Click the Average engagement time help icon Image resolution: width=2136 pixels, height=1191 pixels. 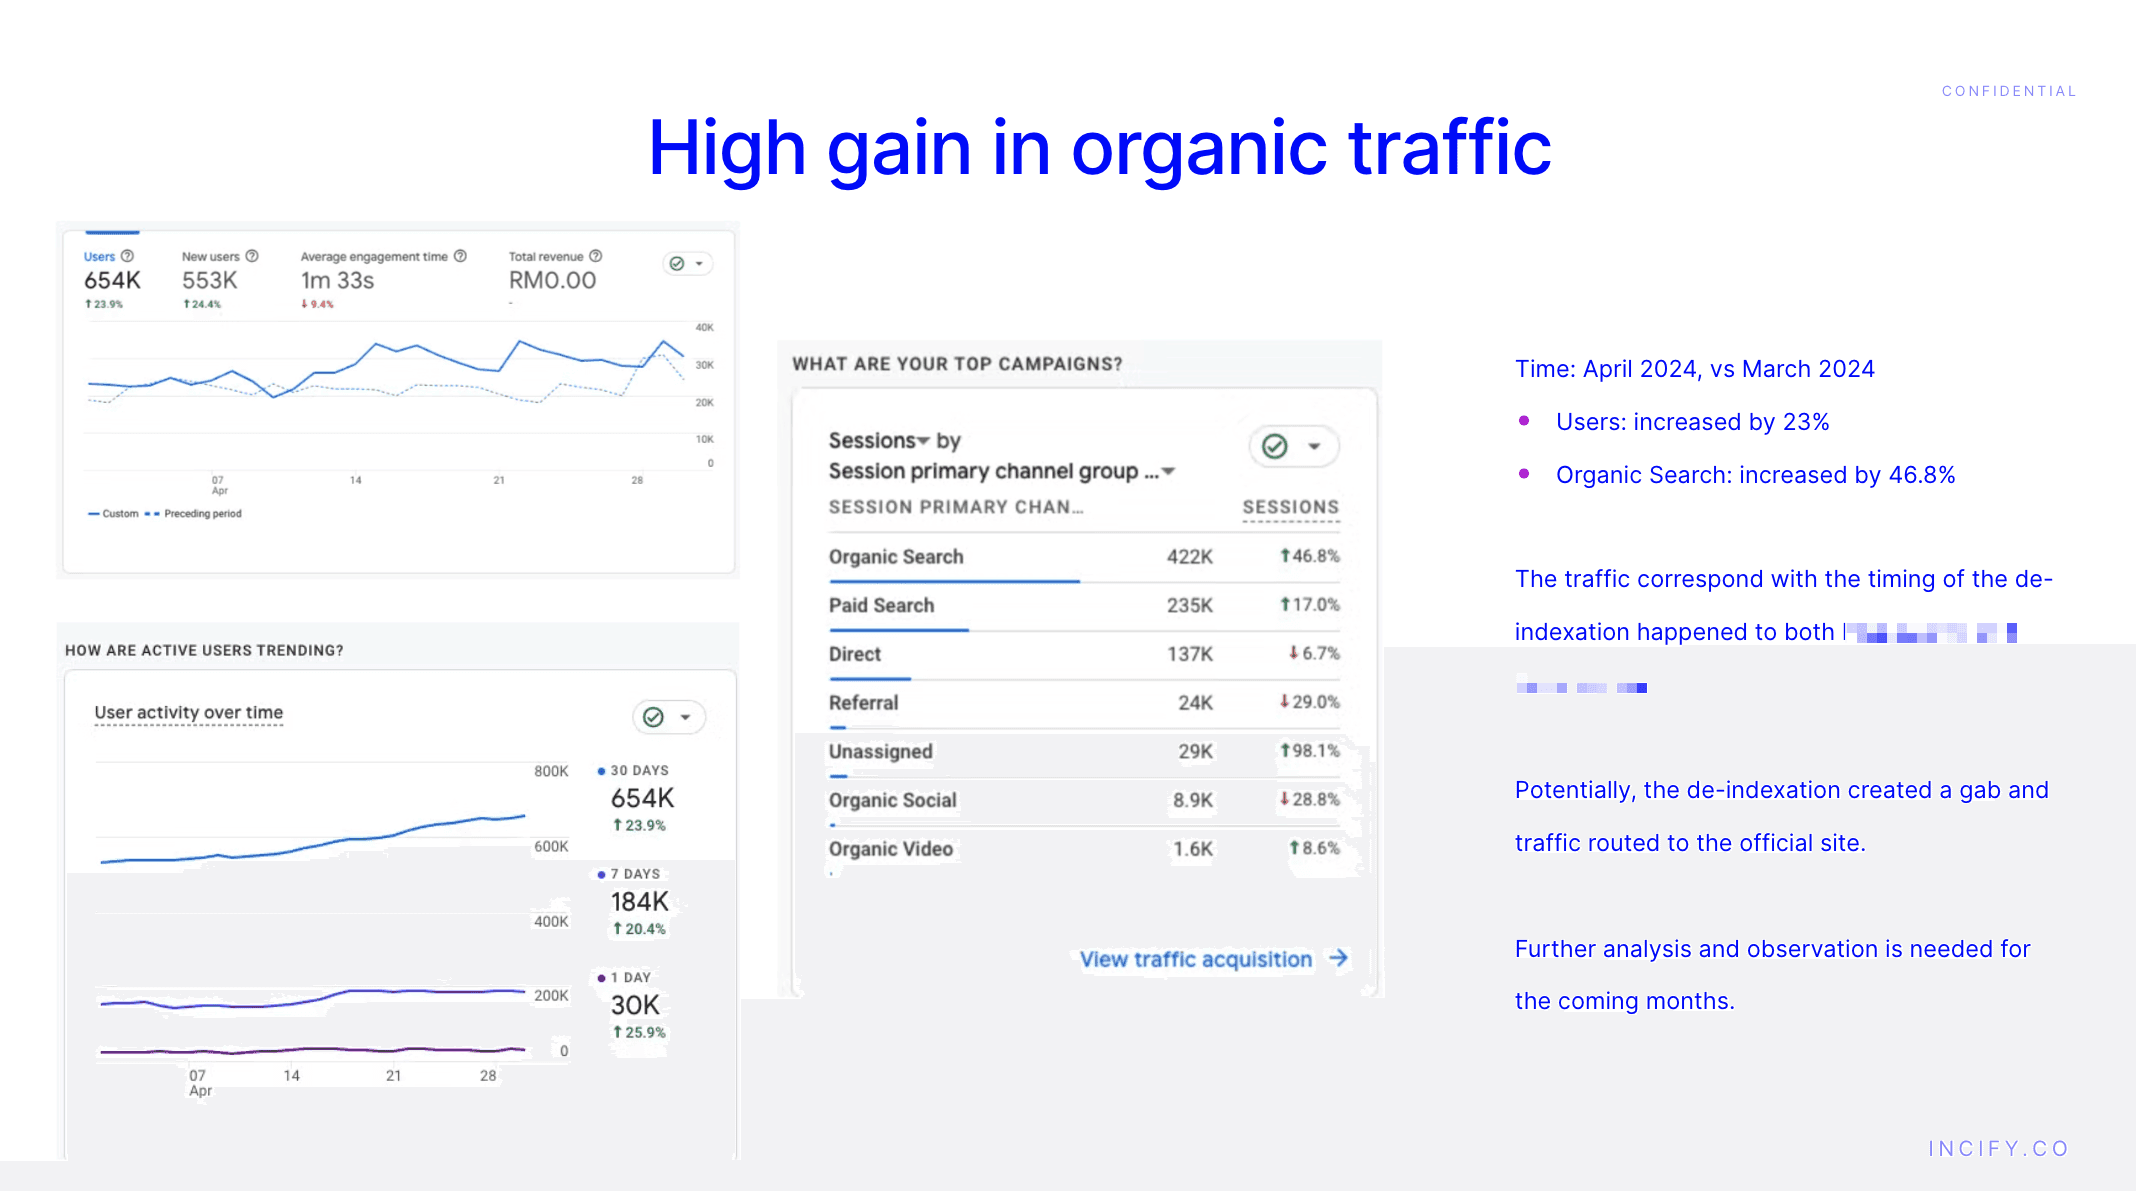pos(460,256)
